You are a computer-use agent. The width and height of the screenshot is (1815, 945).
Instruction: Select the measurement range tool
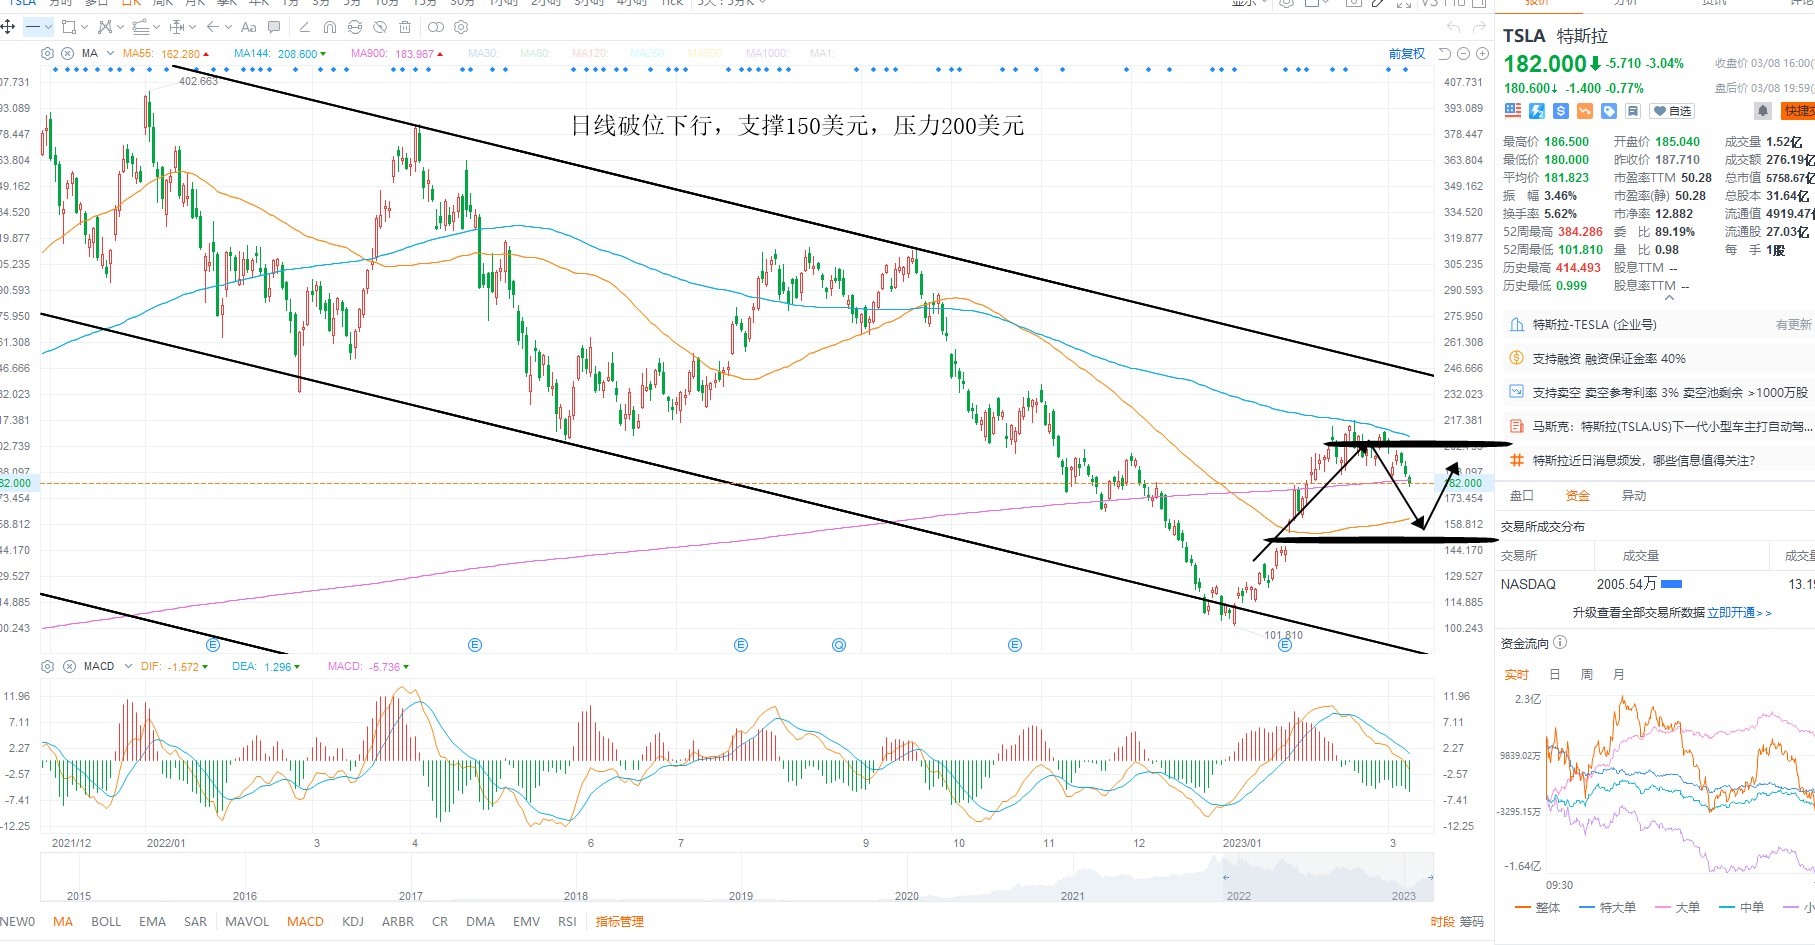pyautogui.click(x=176, y=27)
